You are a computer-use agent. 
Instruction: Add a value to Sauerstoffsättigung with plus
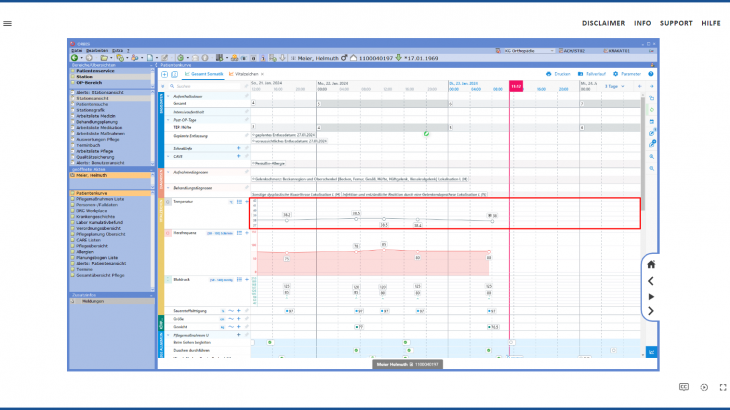(x=238, y=311)
